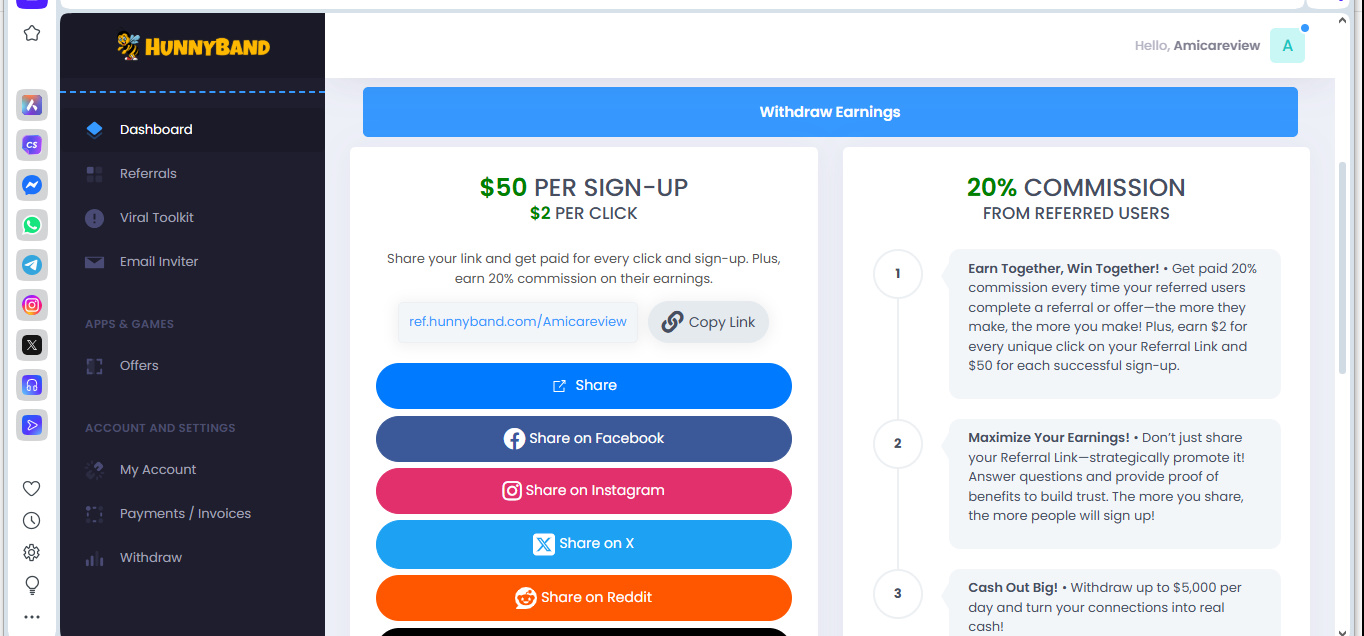This screenshot has height=636, width=1364.
Task: Click the Withdraw Earnings button
Action: coord(830,112)
